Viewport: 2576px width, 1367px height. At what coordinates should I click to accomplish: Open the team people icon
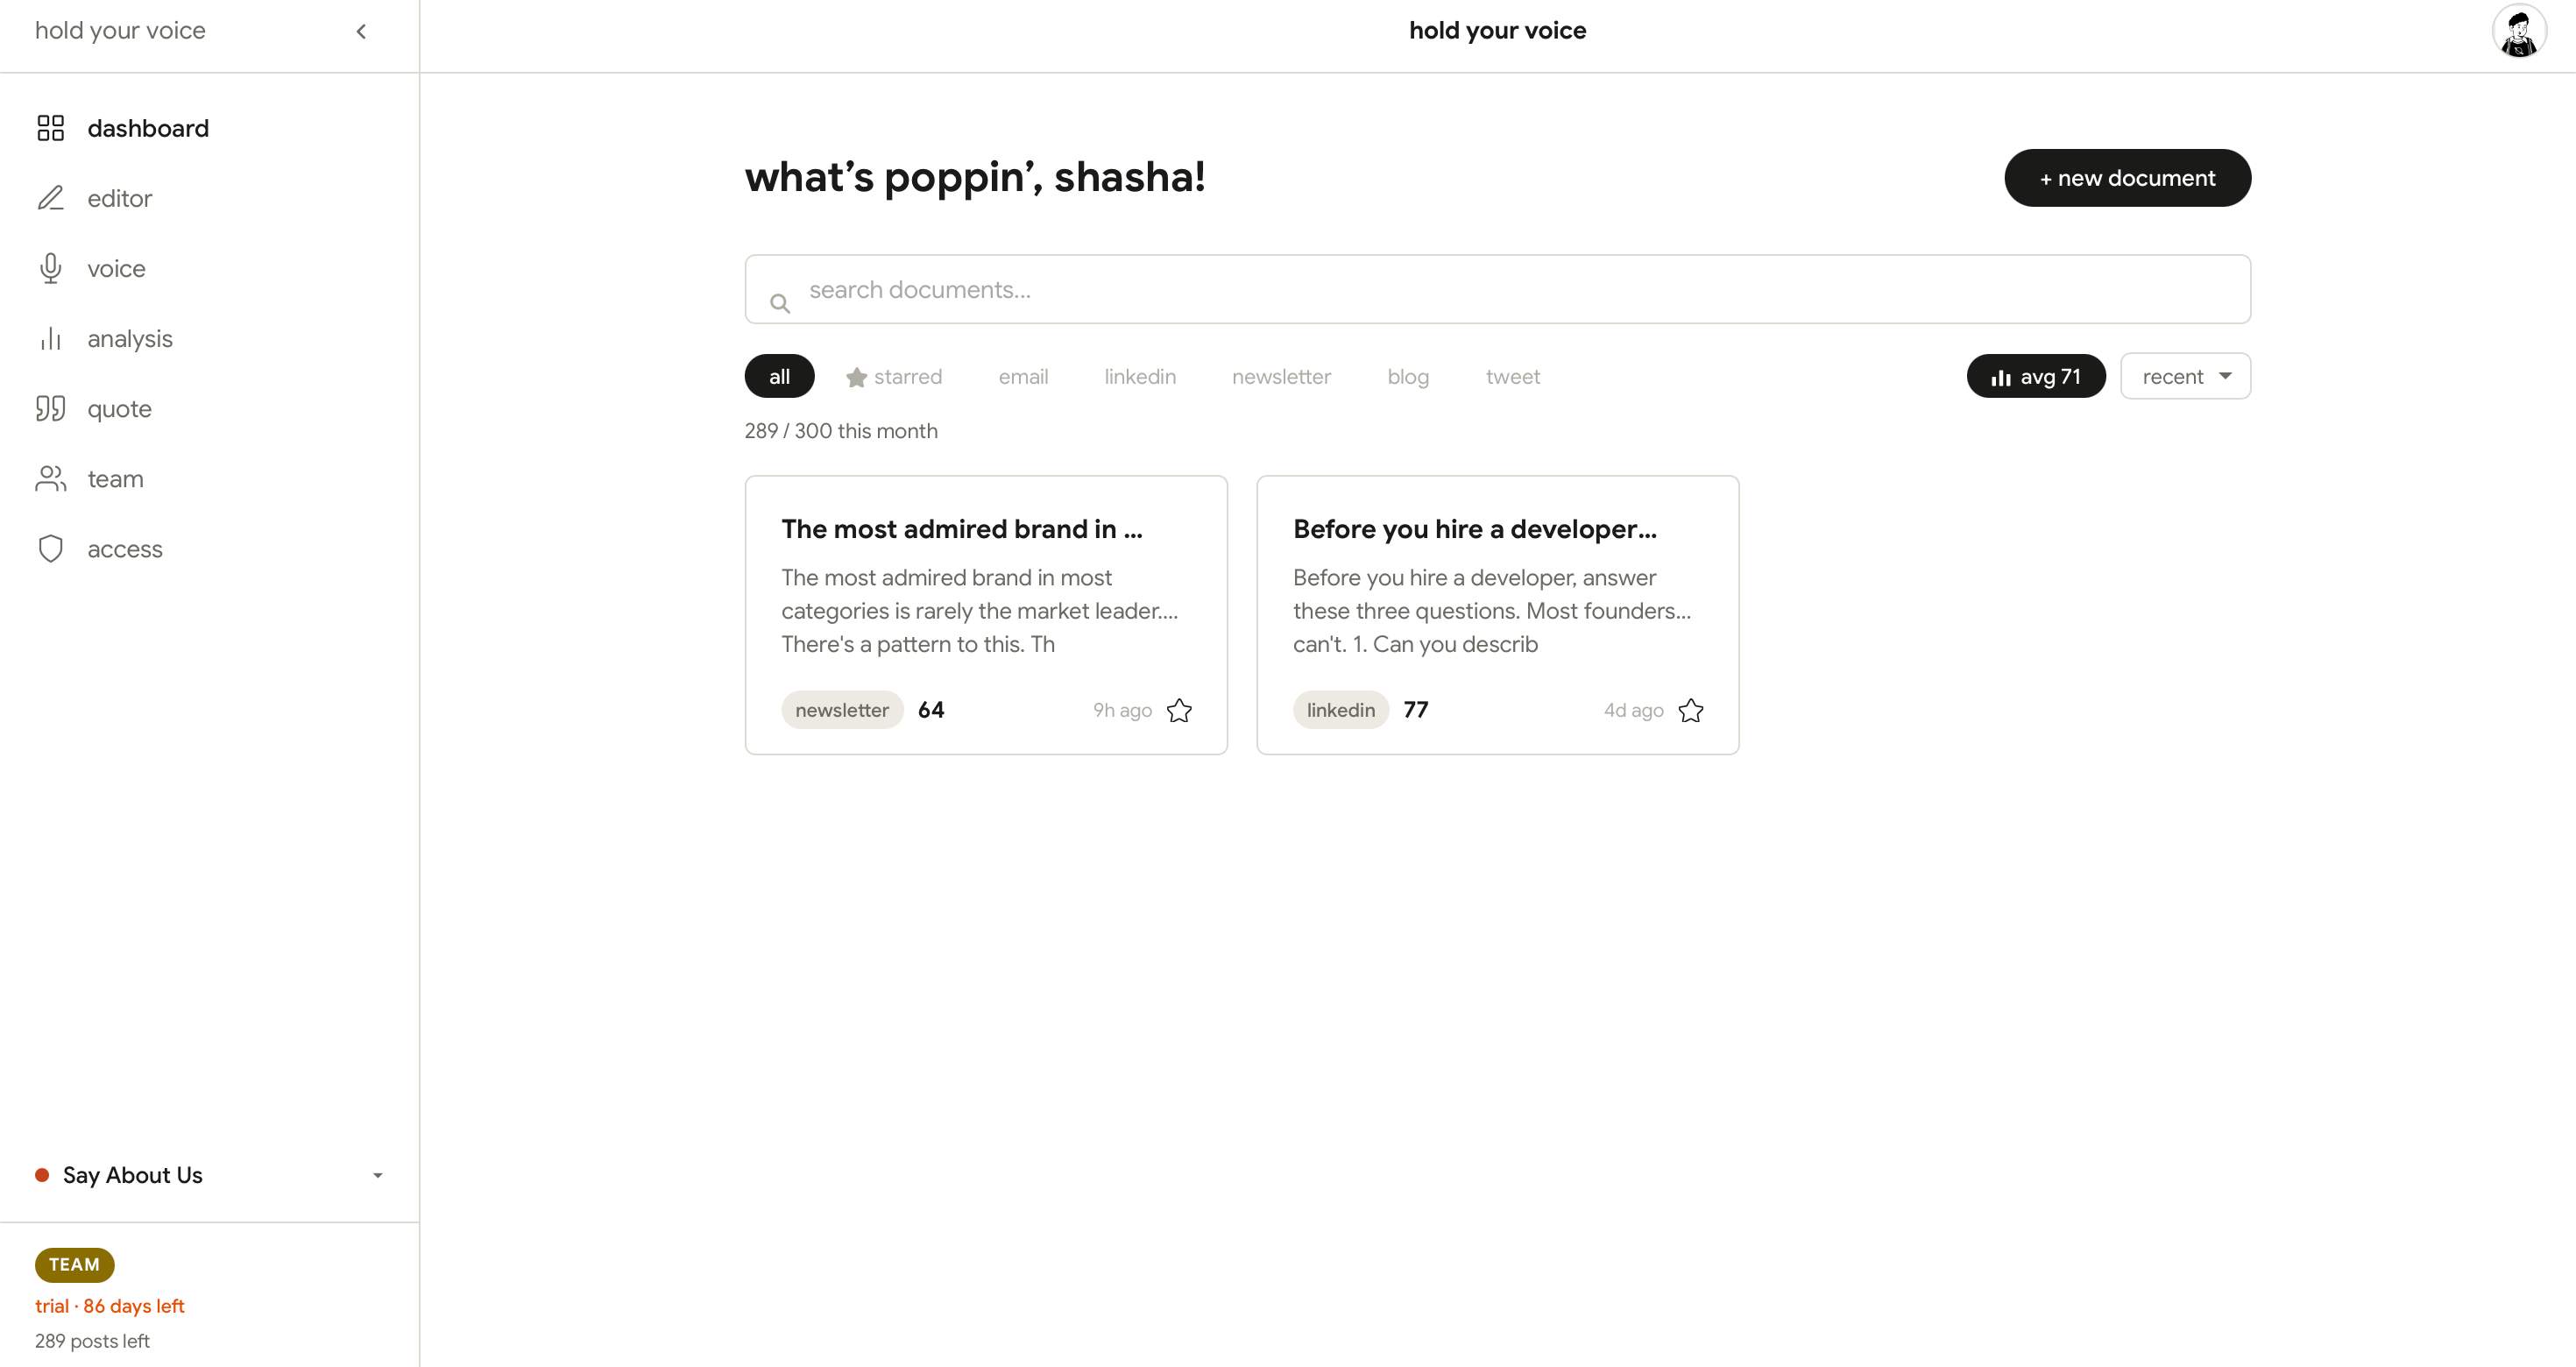pyautogui.click(x=50, y=479)
